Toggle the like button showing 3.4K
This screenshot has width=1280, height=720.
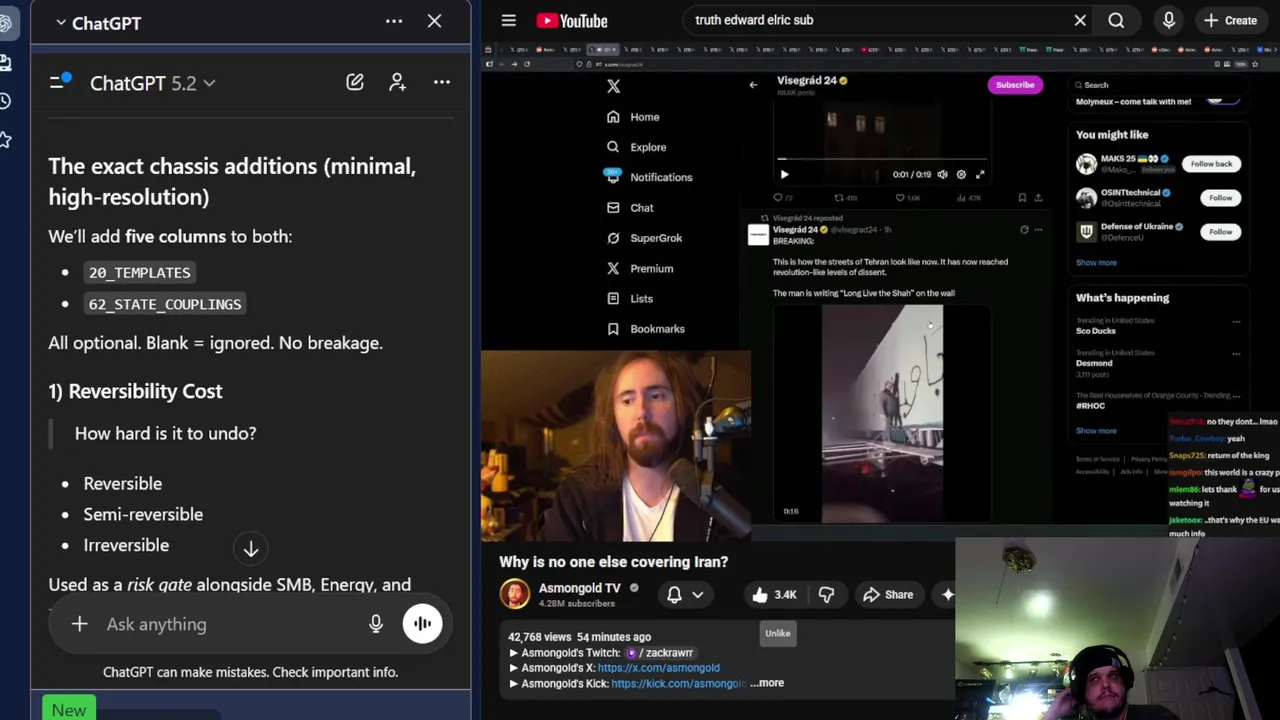click(775, 595)
